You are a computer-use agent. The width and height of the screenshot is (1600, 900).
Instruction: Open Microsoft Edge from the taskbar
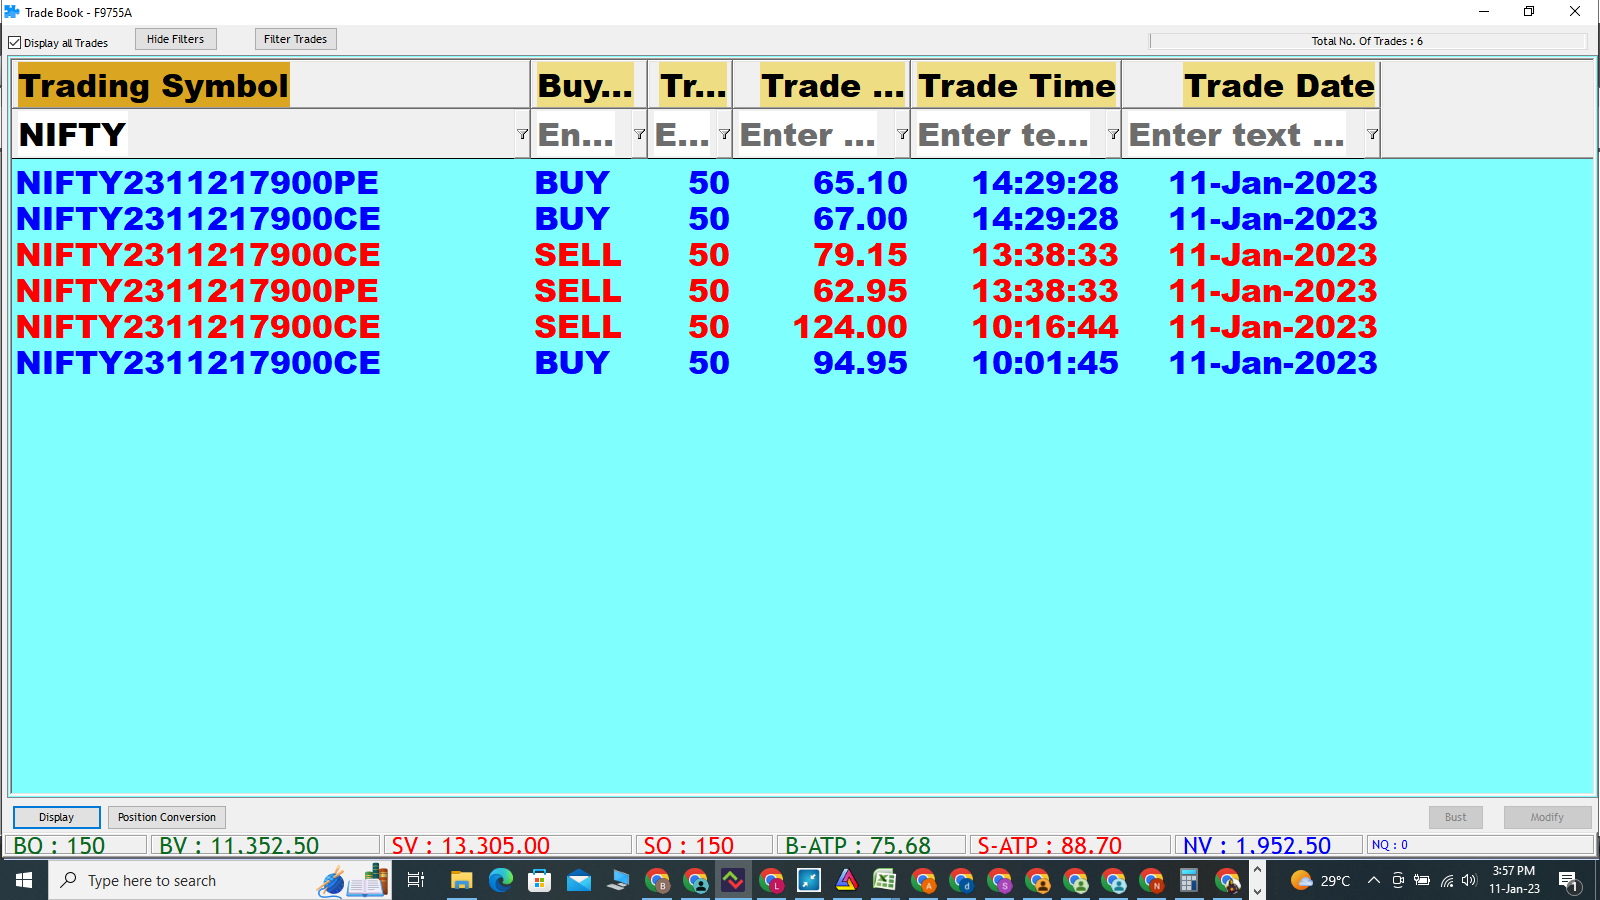501,881
